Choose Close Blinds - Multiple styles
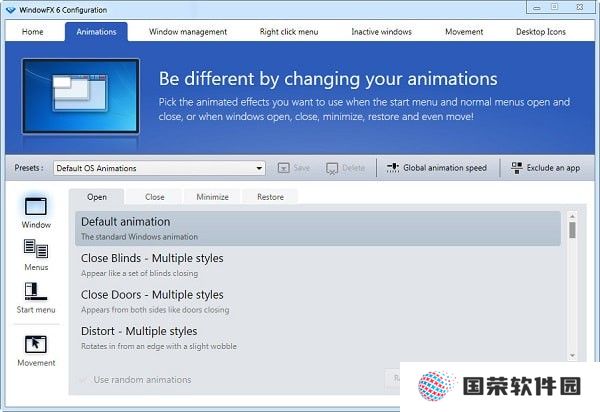The width and height of the screenshot is (600, 412). (x=152, y=258)
